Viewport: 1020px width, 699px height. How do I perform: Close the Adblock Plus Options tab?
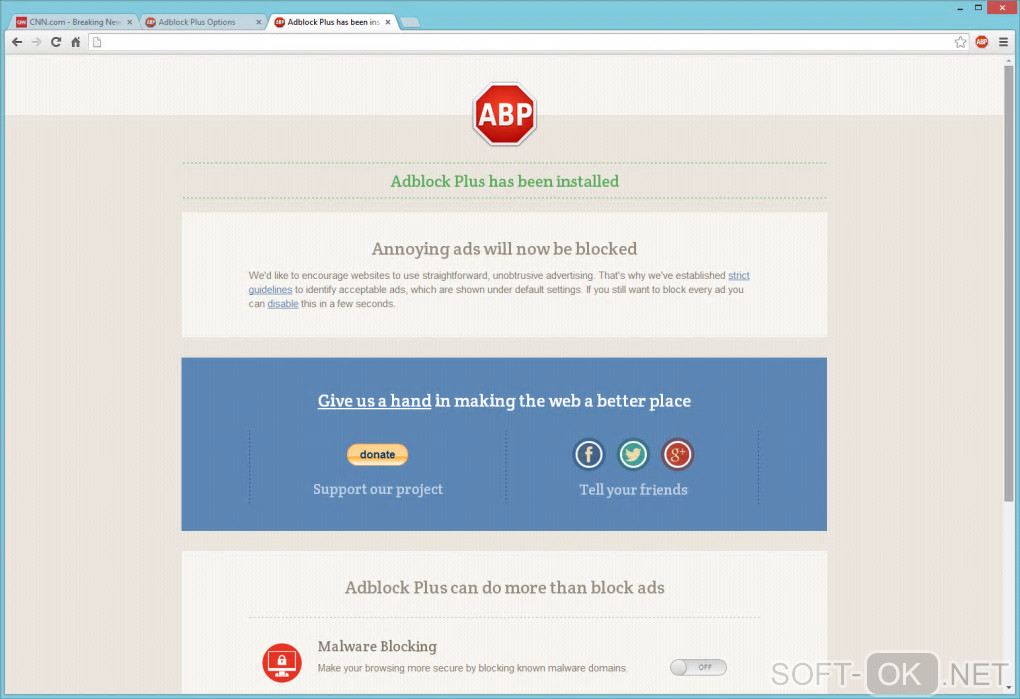258,22
